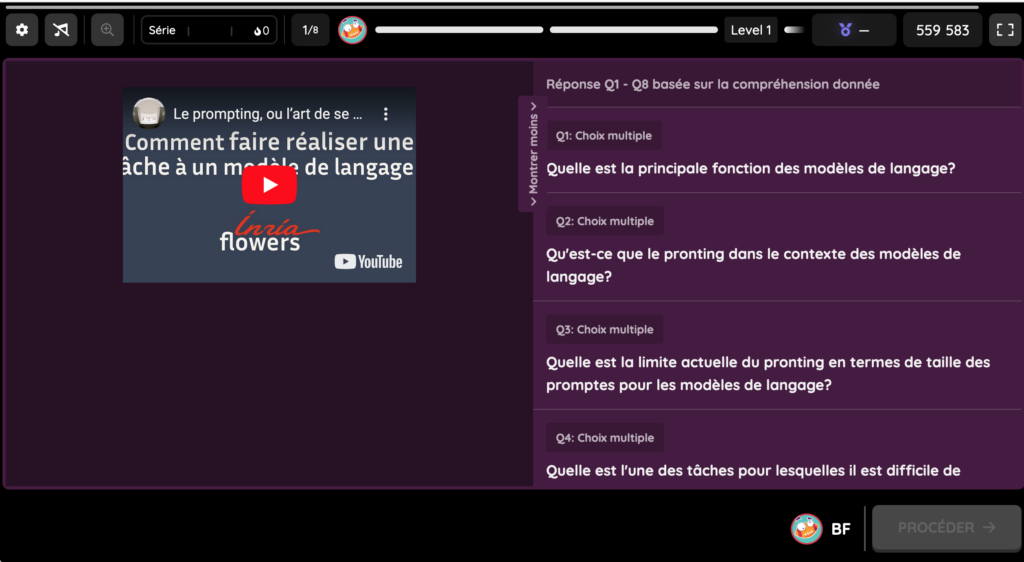Click the 559 583 points score

coord(942,30)
